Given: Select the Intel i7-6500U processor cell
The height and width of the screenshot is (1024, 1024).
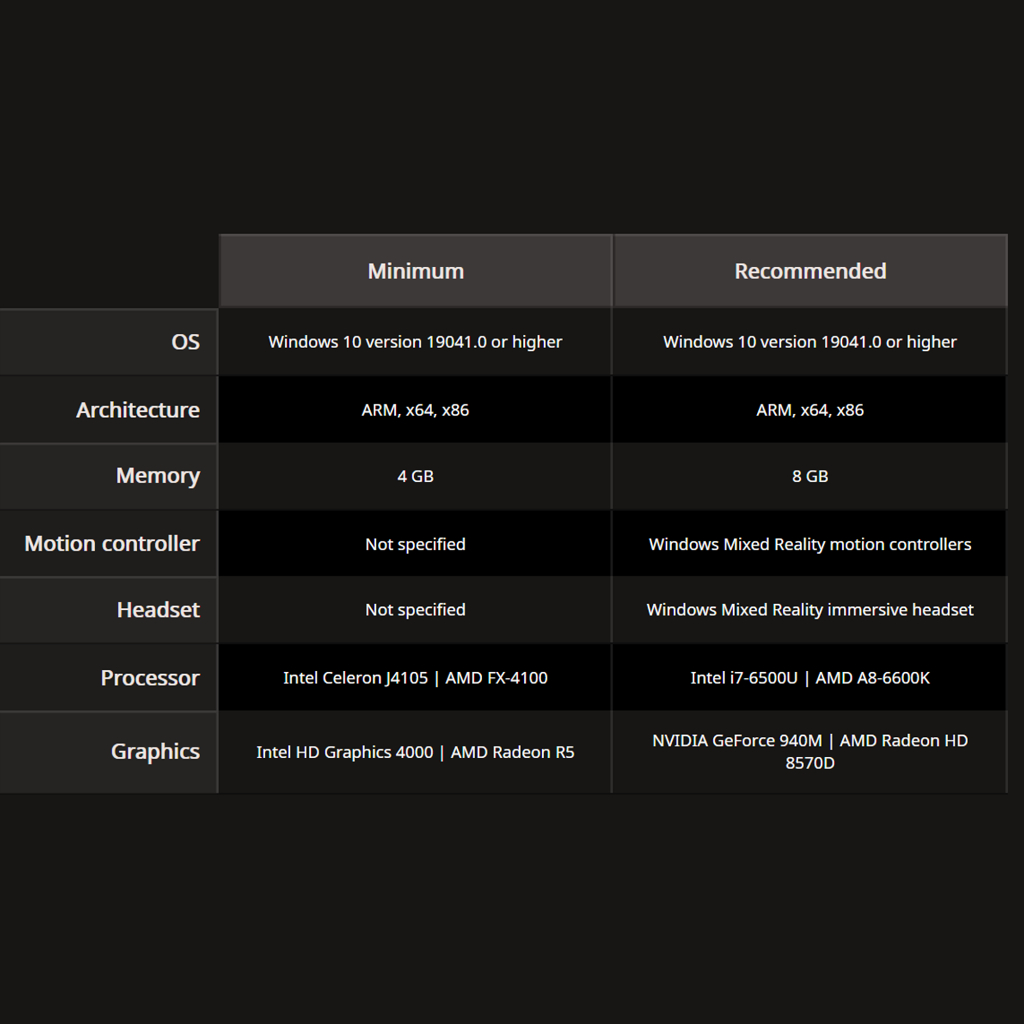Looking at the screenshot, I should 810,678.
